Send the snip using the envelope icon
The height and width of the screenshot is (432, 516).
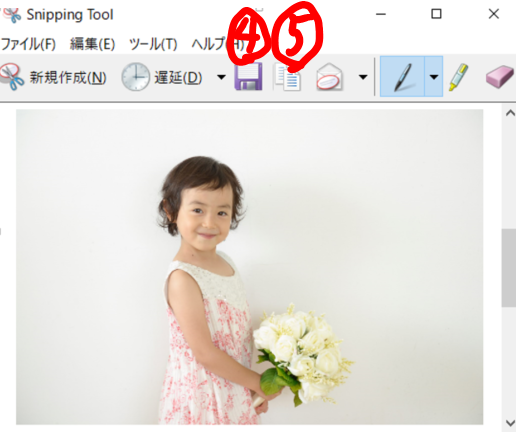click(x=329, y=77)
